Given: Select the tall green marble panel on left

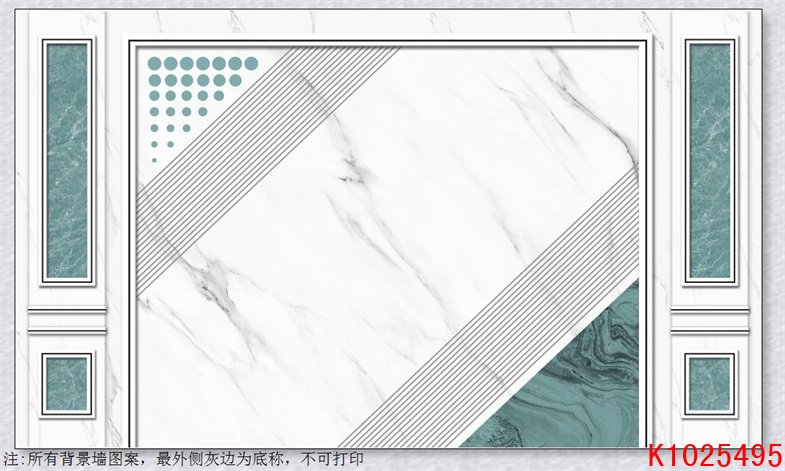Looking at the screenshot, I should tap(67, 161).
